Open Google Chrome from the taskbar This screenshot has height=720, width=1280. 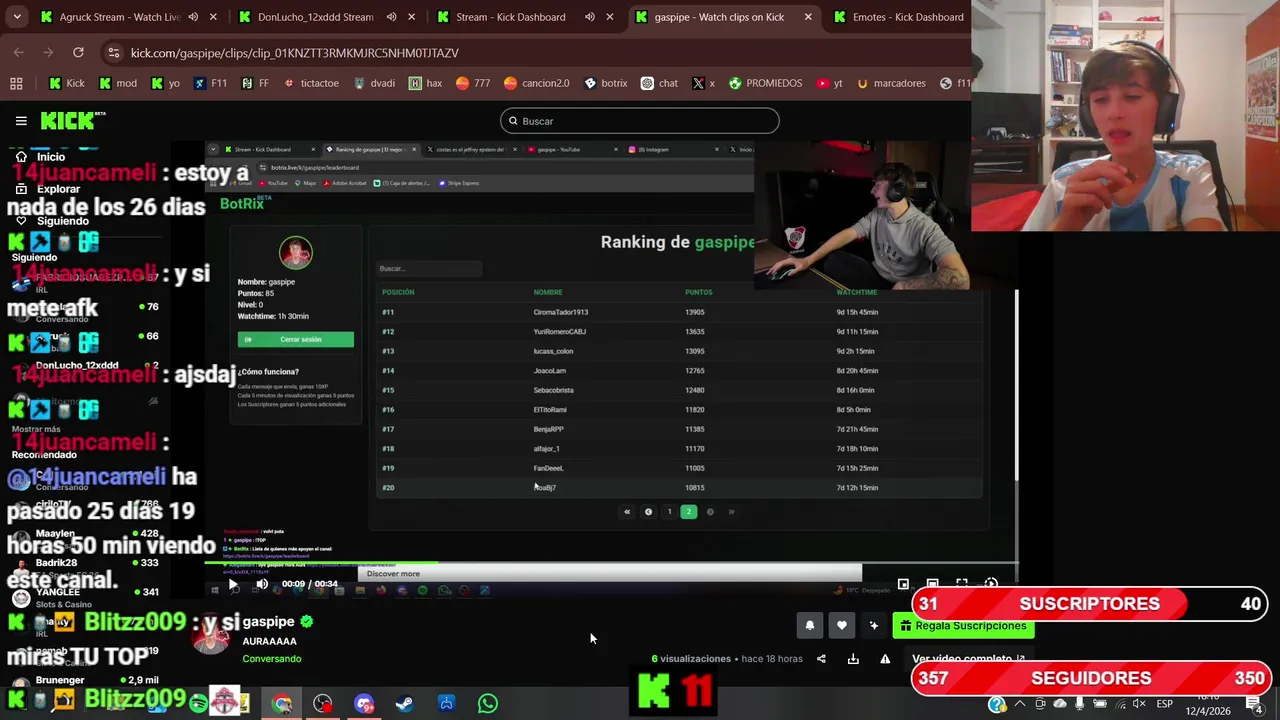coord(282,703)
